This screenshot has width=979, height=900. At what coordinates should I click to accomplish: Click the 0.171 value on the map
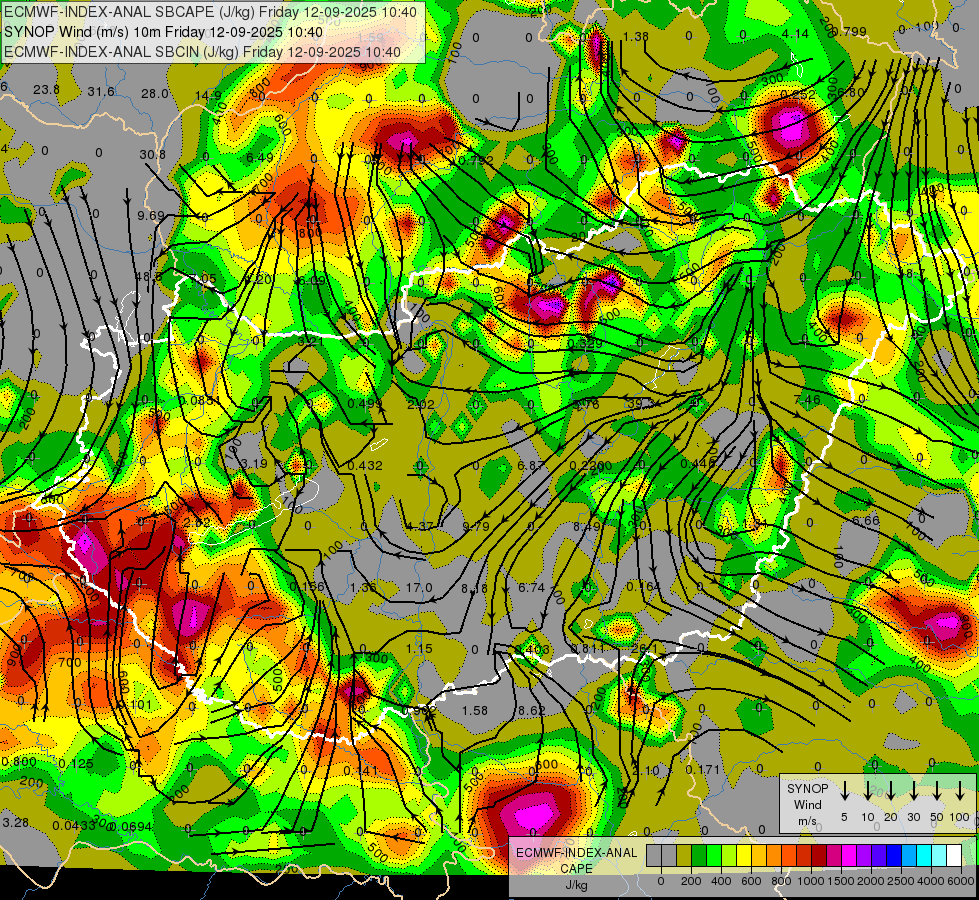[702, 769]
